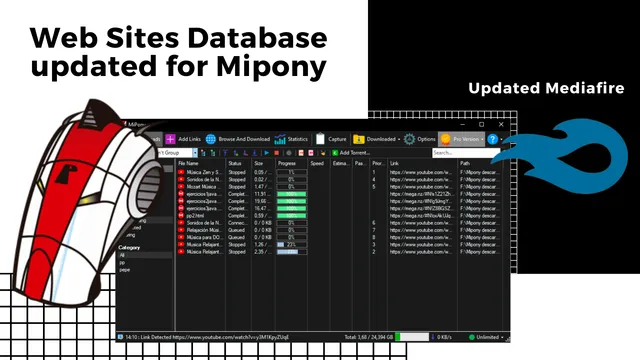
Task: Click the blue download speed arrow in status bar
Action: click(433, 337)
